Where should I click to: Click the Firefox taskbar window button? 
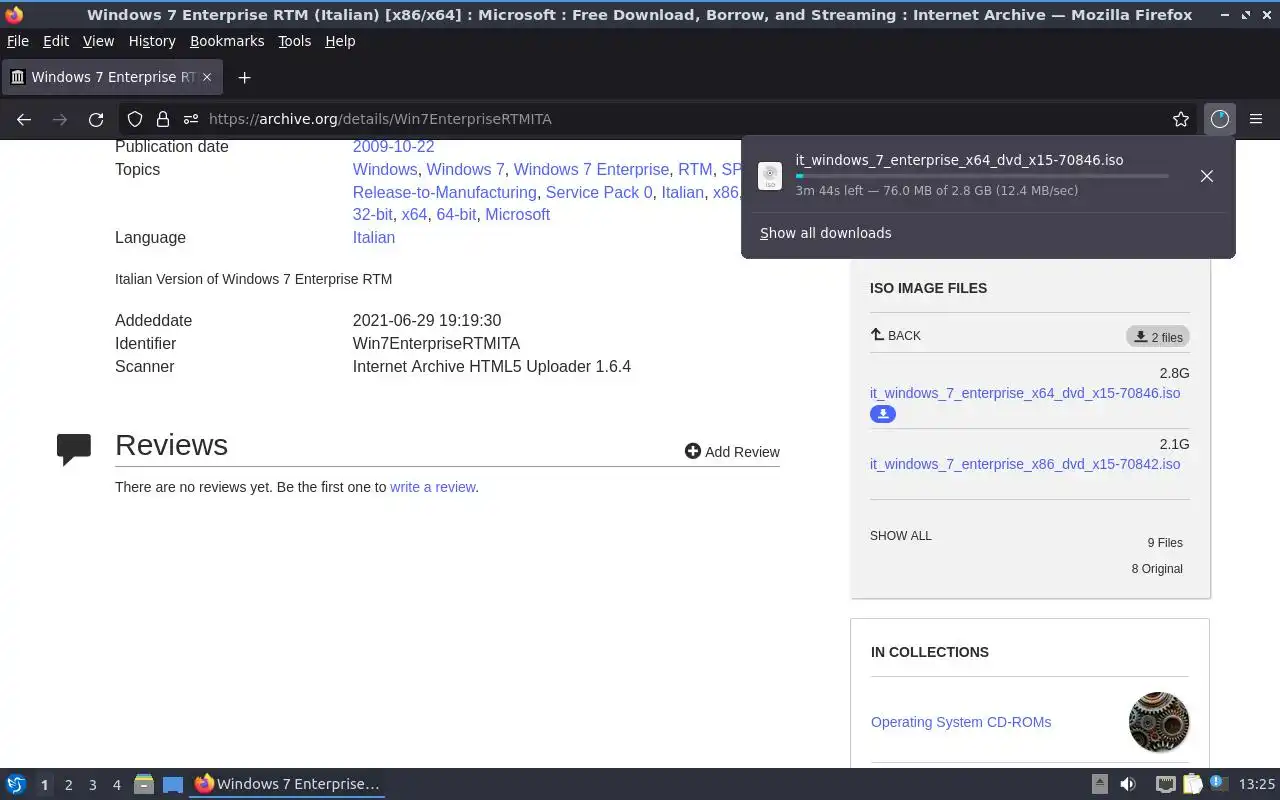pos(288,784)
